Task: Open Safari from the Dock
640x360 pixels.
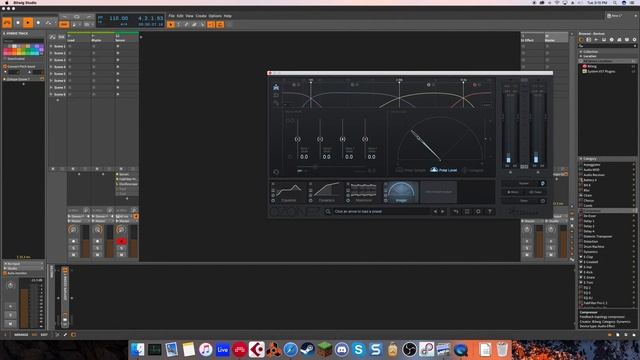Action: click(291, 349)
